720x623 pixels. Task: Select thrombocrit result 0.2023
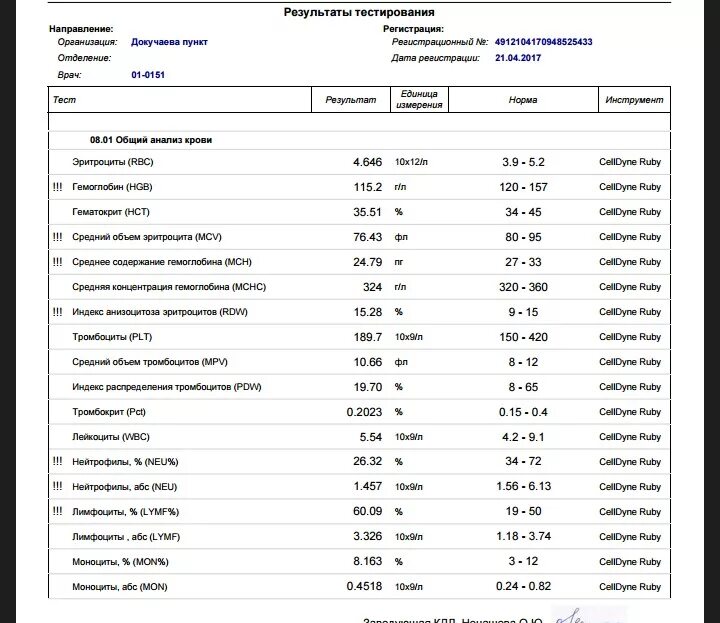[364, 412]
